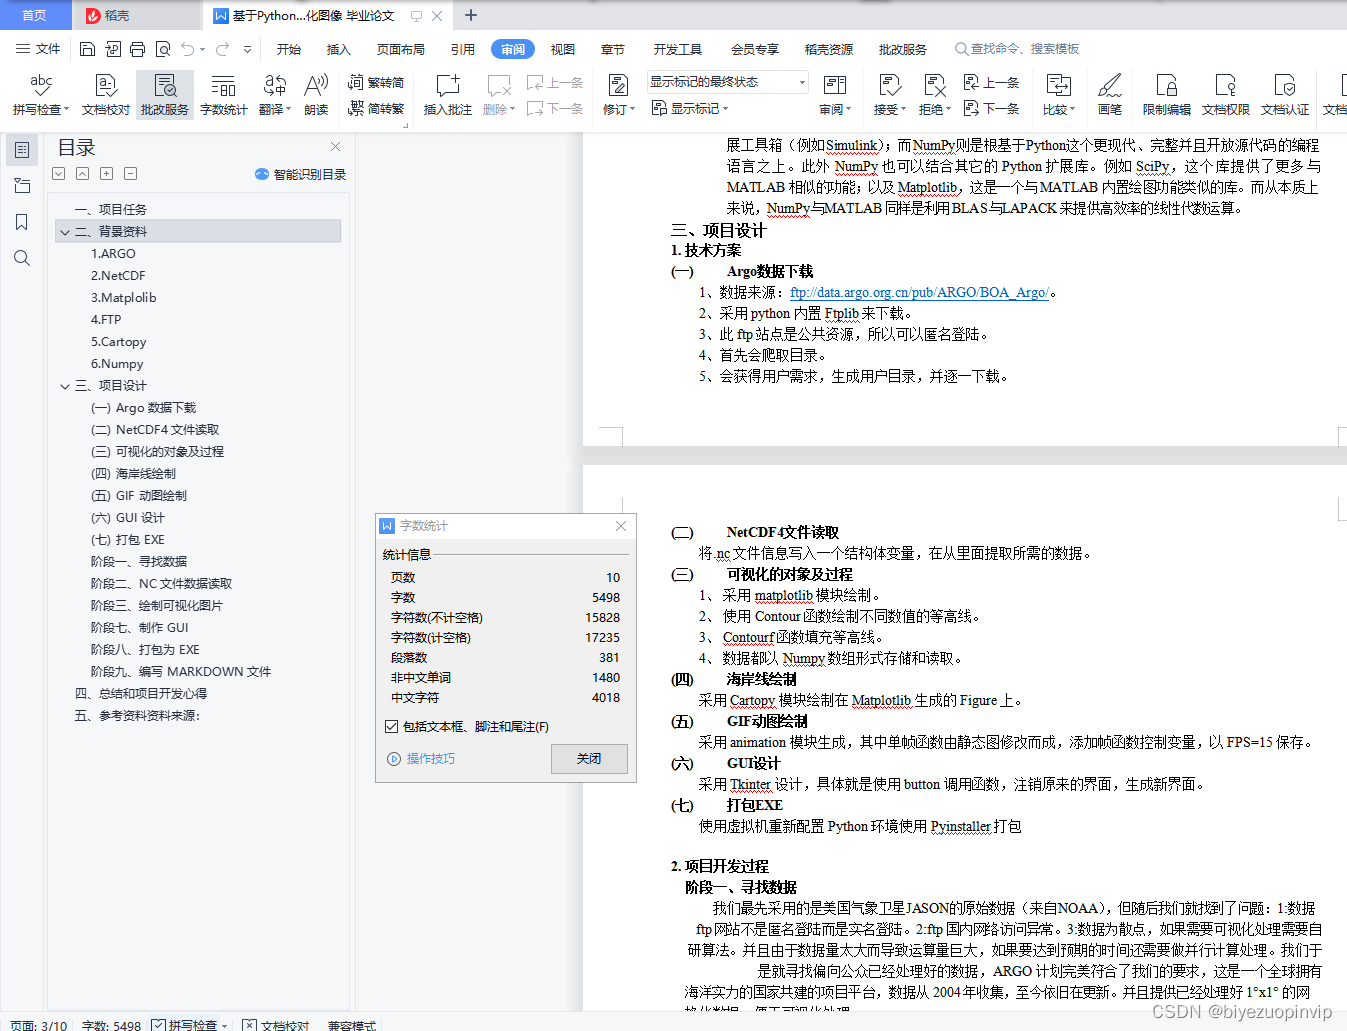Image resolution: width=1347 pixels, height=1031 pixels.
Task: Click the level-up arrow icon in 目录 panel
Action: (83, 174)
